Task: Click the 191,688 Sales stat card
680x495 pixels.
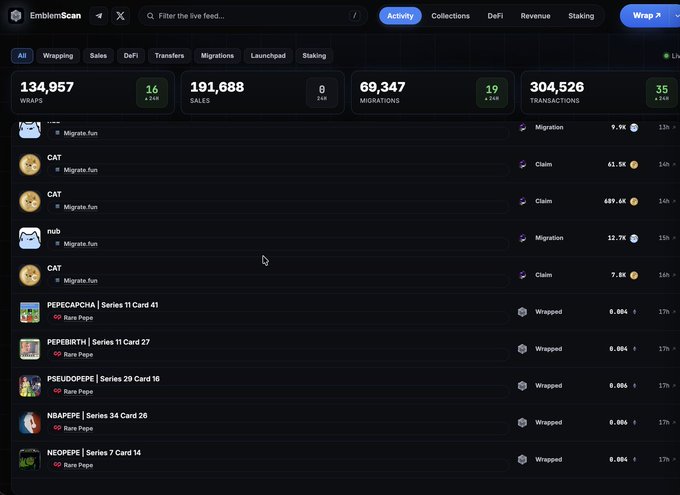Action: click(x=262, y=92)
